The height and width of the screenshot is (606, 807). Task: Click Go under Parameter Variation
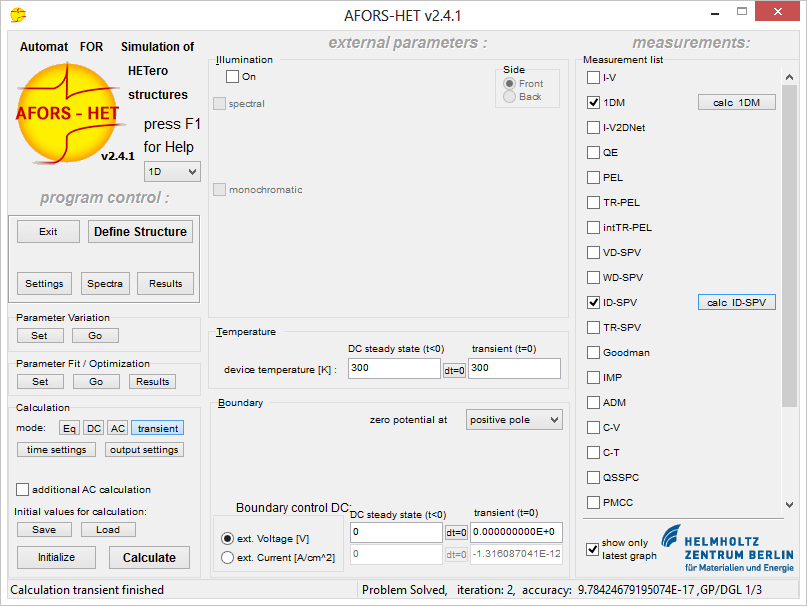[x=95, y=336]
